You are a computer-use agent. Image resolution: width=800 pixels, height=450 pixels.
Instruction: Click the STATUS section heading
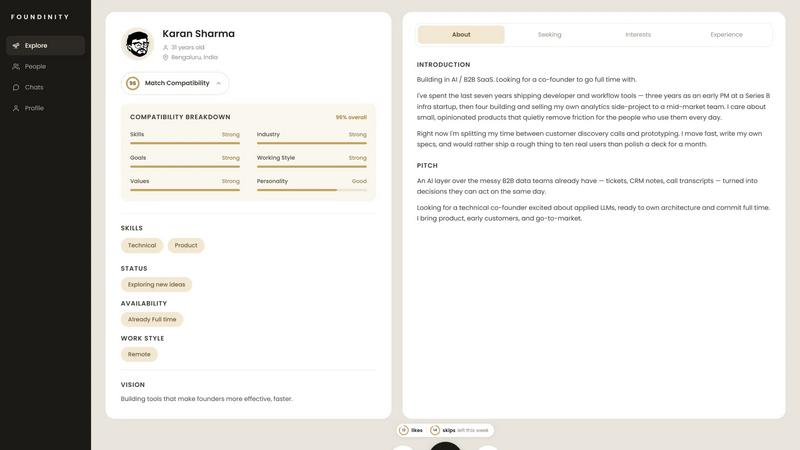pos(134,268)
